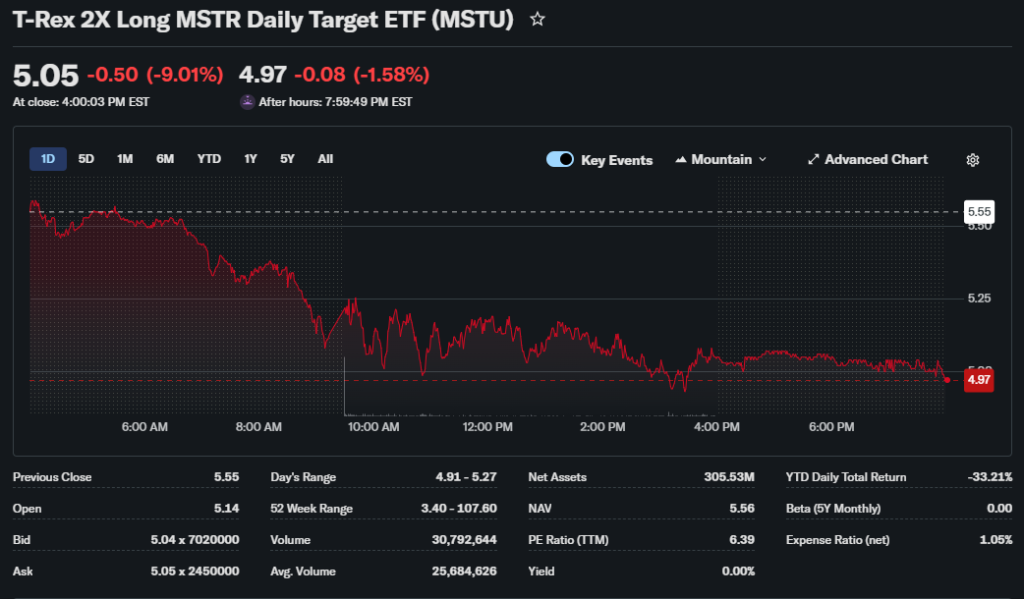Select the 1D time range tab

(47, 159)
